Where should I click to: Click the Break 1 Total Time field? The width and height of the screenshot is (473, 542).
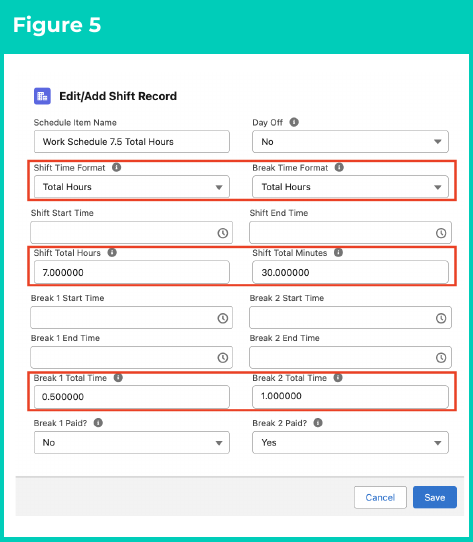point(132,396)
